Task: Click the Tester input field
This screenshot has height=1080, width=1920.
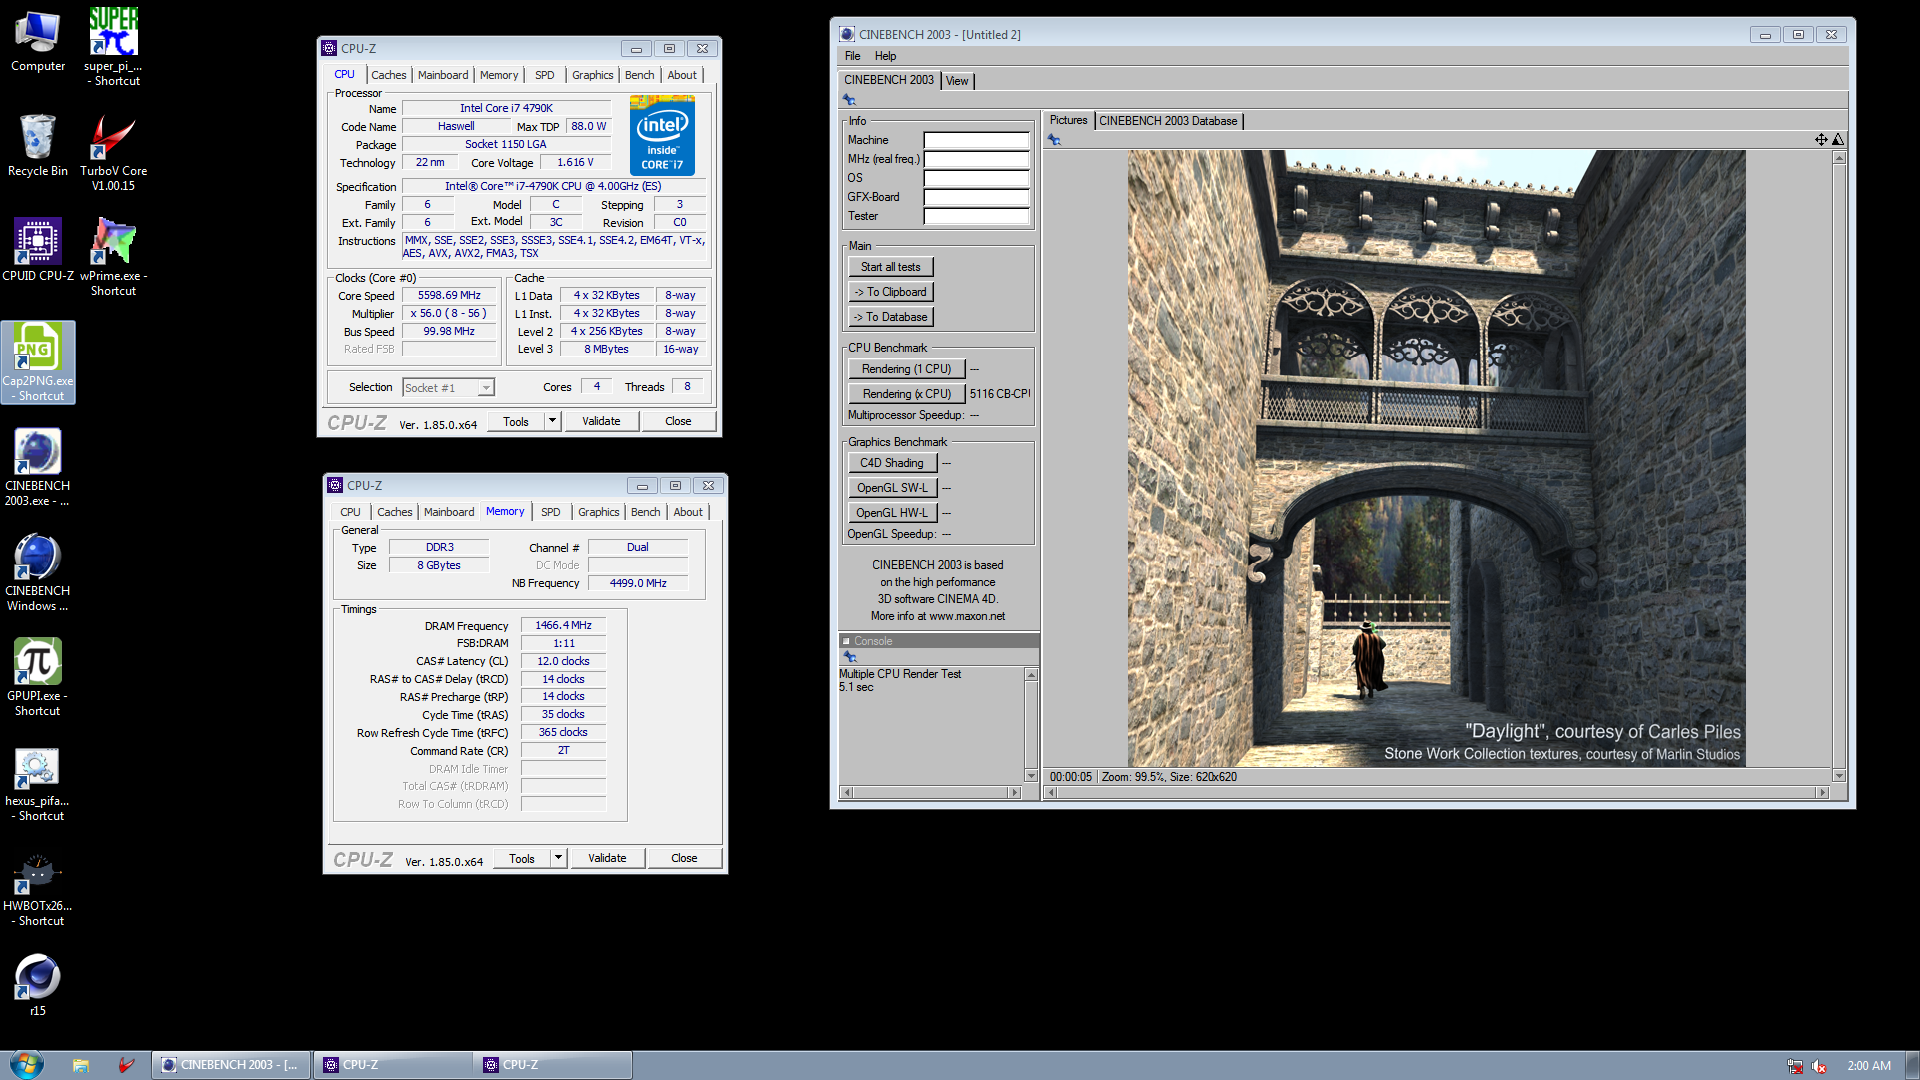Action: (976, 216)
